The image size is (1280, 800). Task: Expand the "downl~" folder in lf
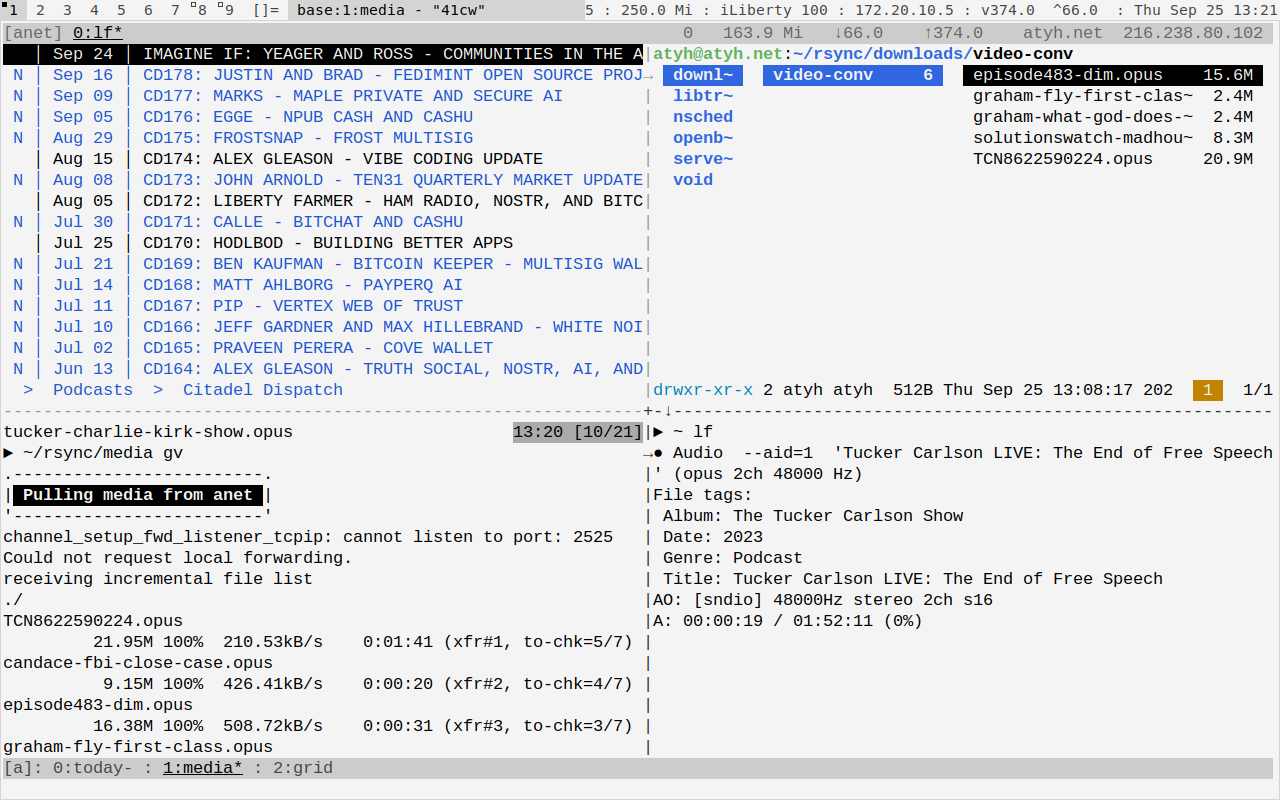point(702,75)
